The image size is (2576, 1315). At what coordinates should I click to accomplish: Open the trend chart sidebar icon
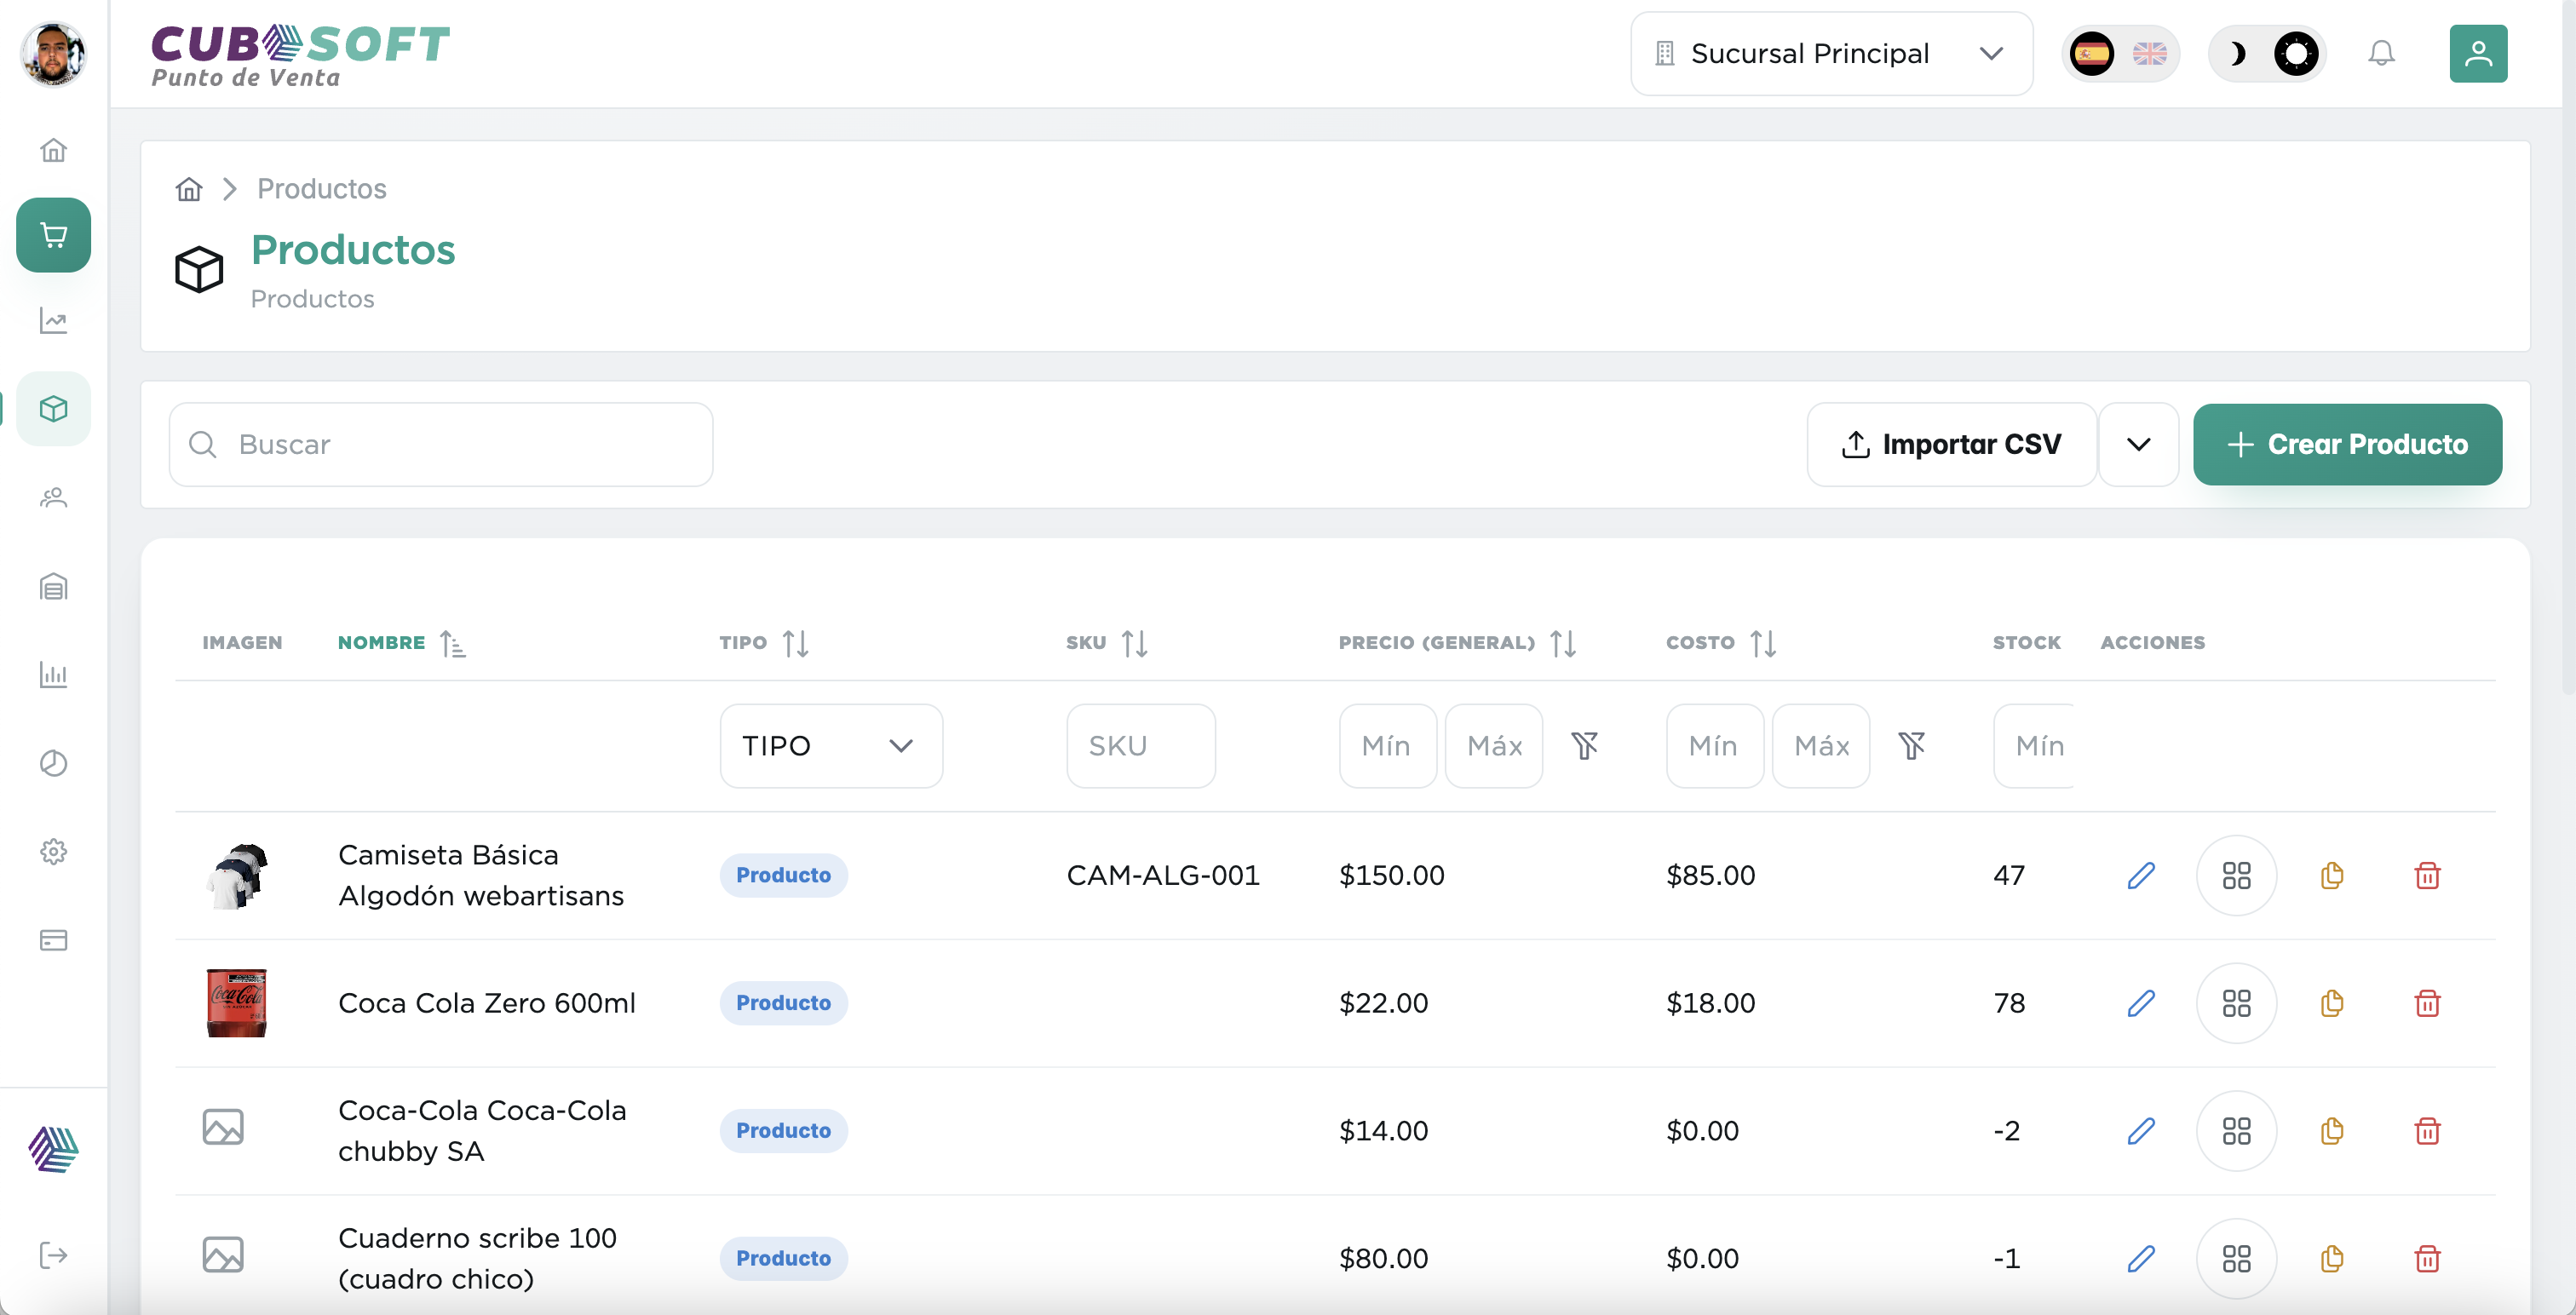(x=53, y=321)
